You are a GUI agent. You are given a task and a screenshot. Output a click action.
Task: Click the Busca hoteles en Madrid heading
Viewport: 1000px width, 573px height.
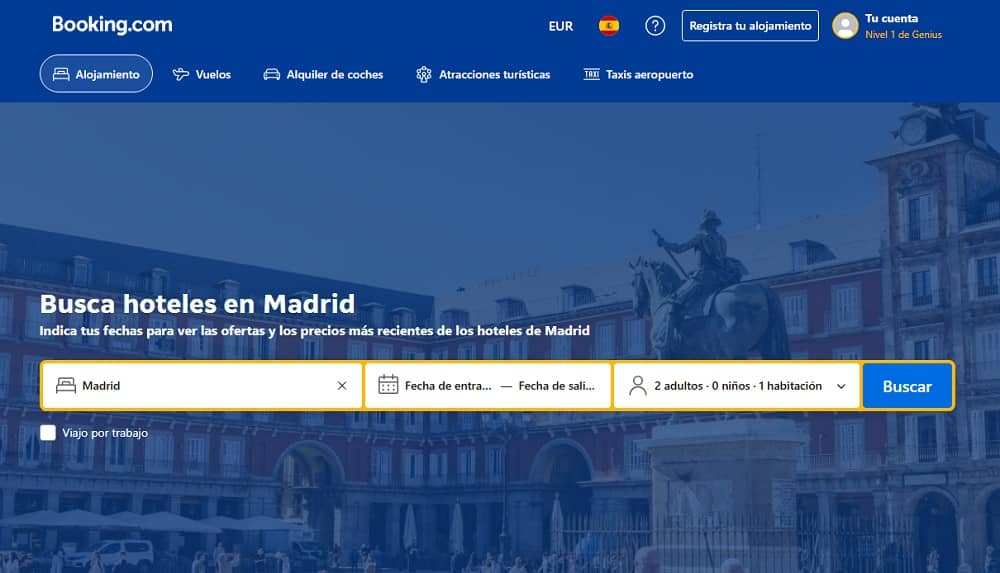point(197,304)
